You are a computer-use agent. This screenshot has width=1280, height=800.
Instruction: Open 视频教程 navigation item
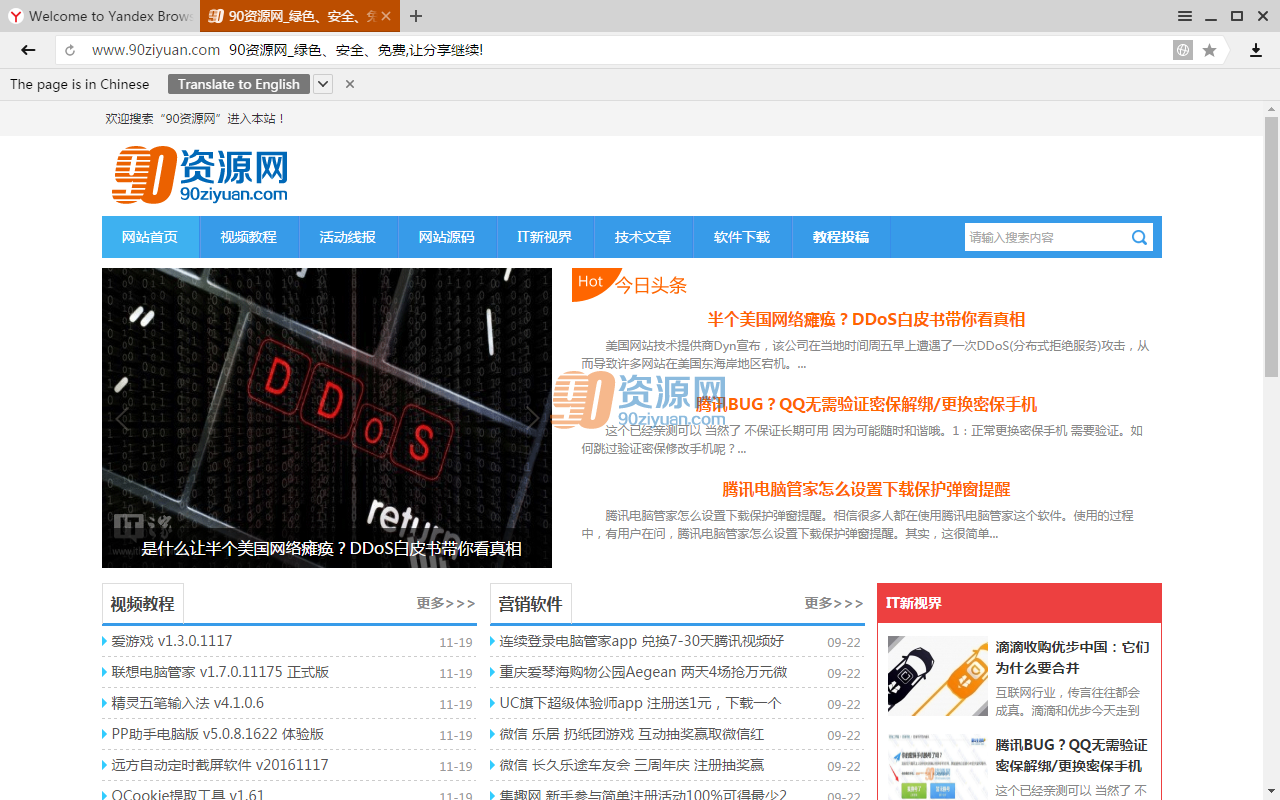248,237
